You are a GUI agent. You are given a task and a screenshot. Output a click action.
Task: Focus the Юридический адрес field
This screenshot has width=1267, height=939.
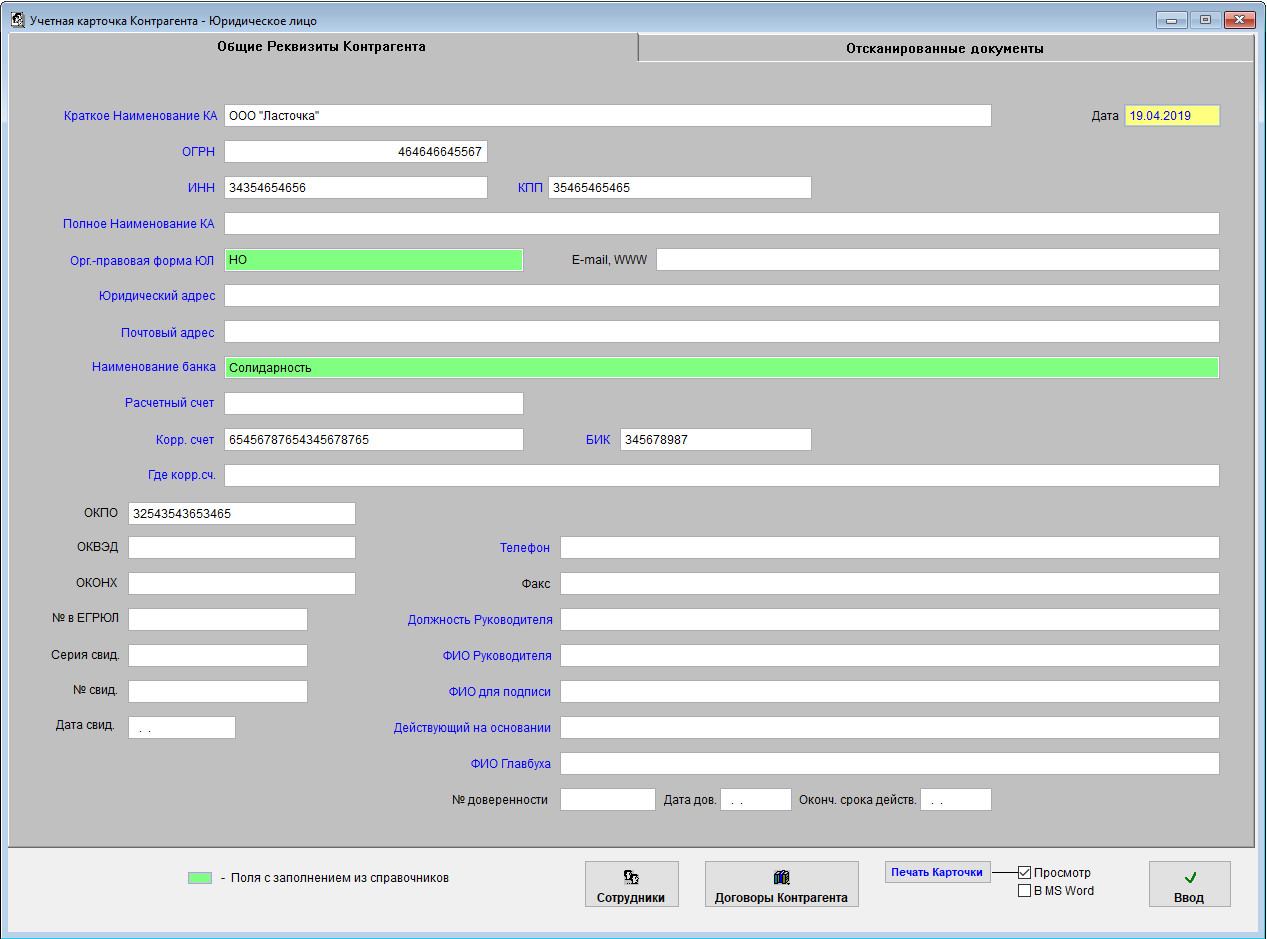721,296
